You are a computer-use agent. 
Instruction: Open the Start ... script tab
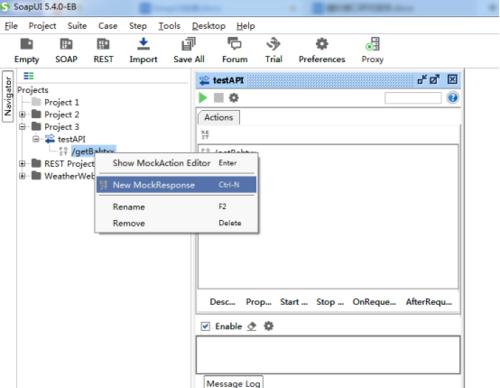pyautogui.click(x=294, y=302)
